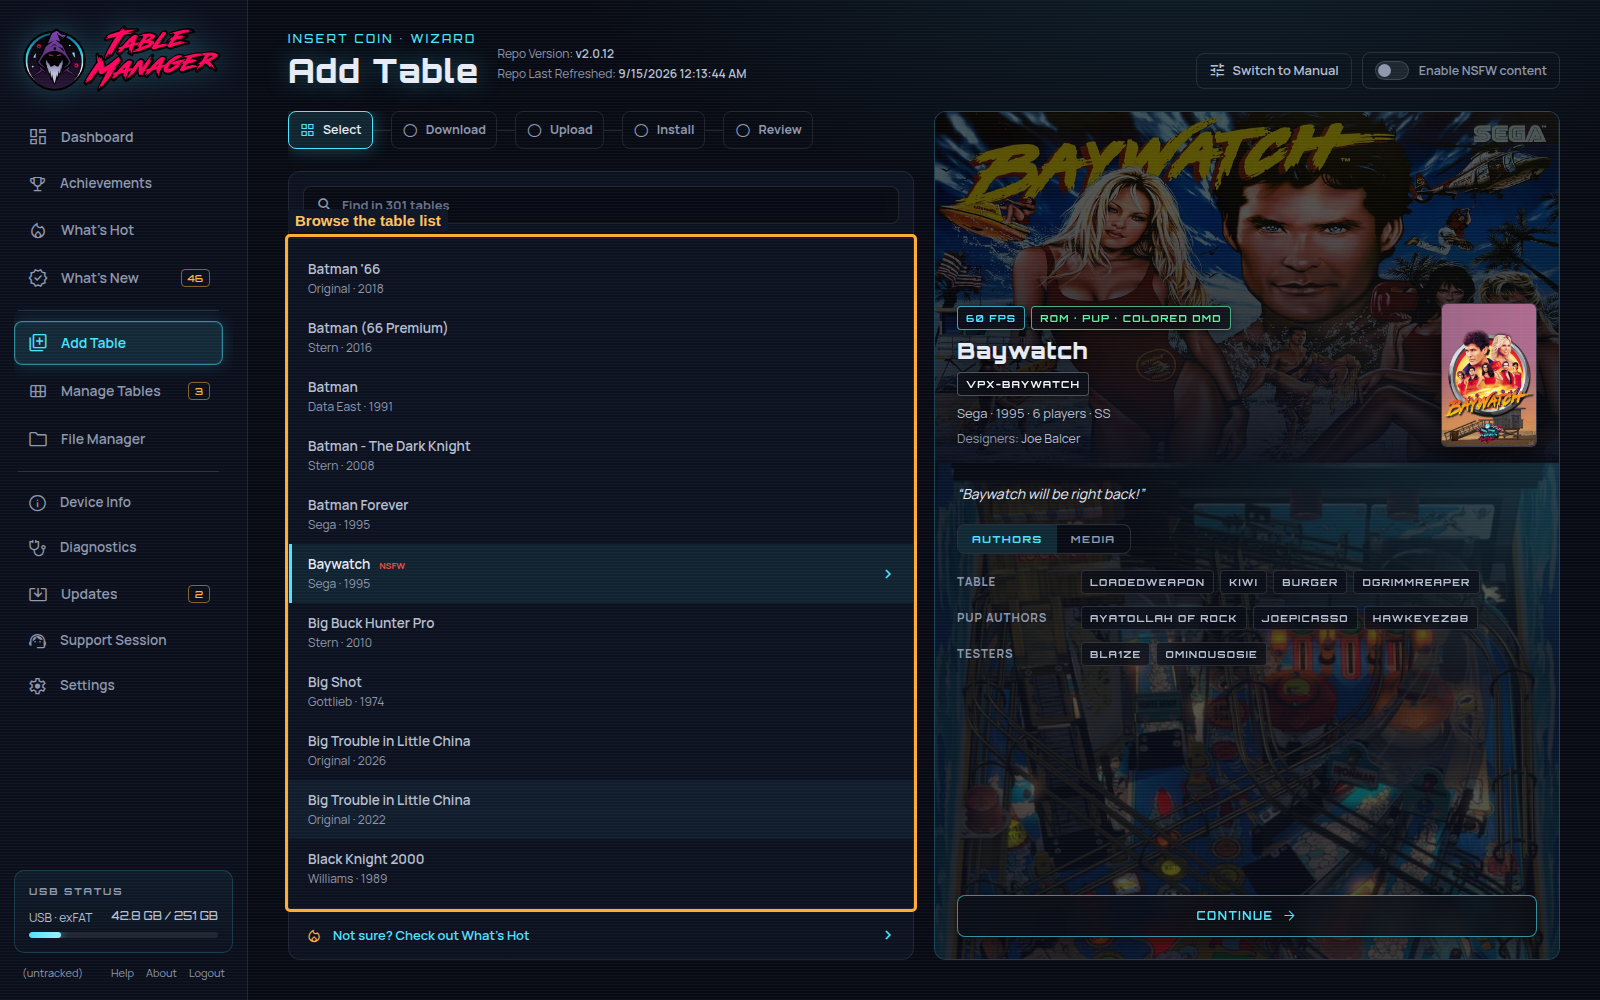Select the Batman Forever table row
Viewport: 1600px width, 1000px height.
(x=601, y=515)
